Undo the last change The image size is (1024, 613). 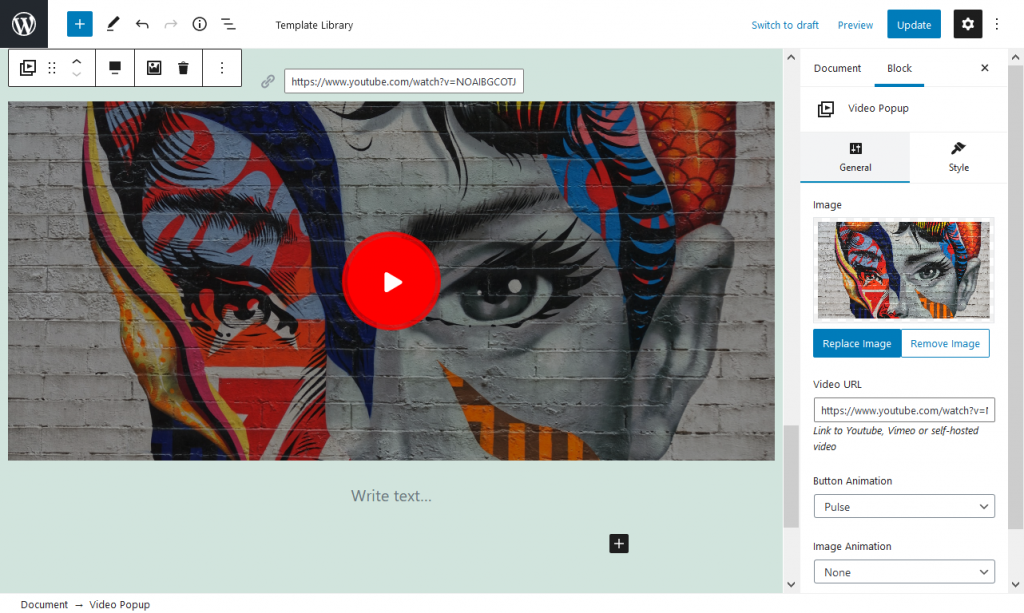tap(142, 24)
